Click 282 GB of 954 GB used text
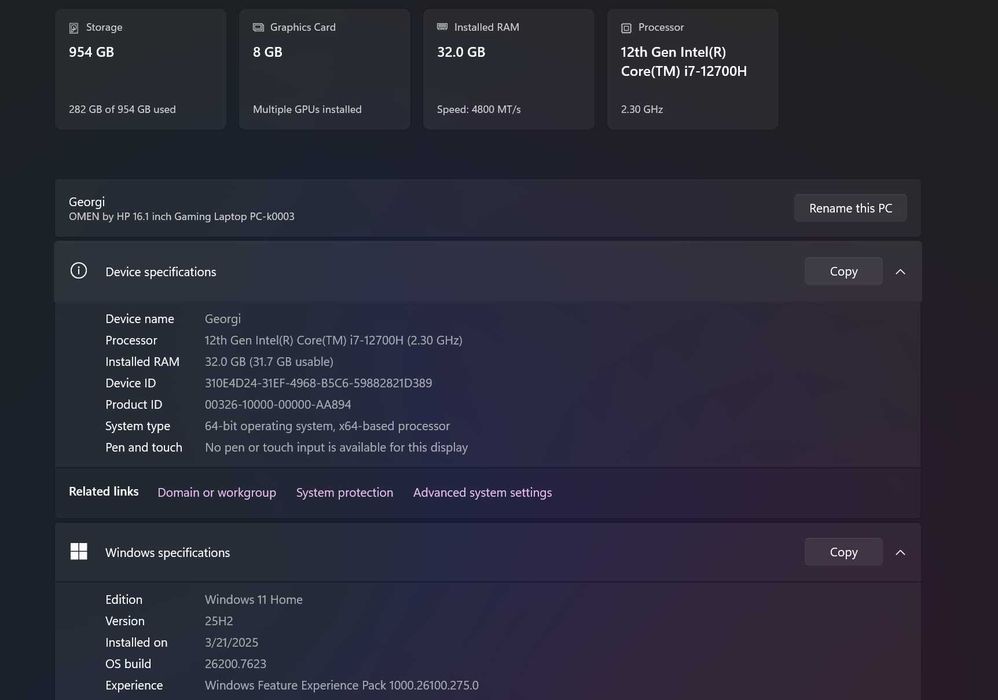This screenshot has height=700, width=998. click(122, 109)
